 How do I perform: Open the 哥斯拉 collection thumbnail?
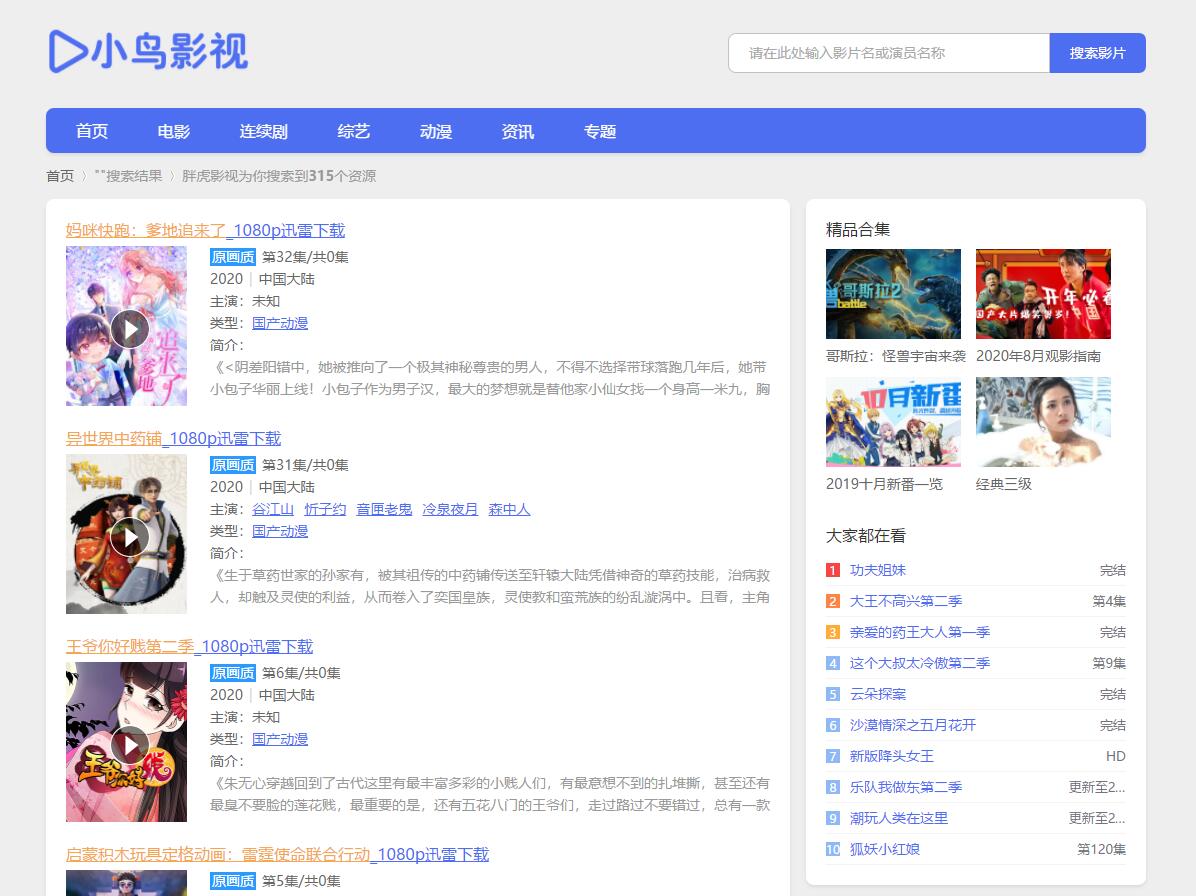click(893, 294)
